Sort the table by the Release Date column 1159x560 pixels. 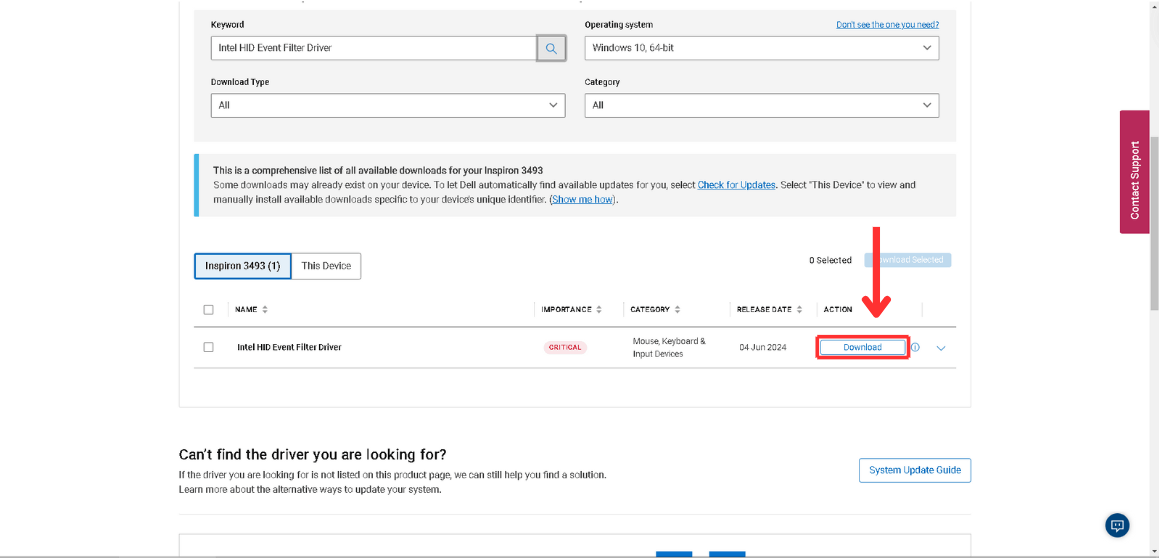[799, 310]
